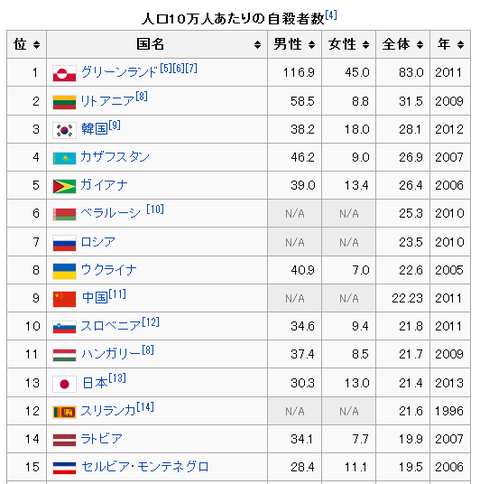Open footnote [7] next to グリーンランド
The height and width of the screenshot is (484, 480).
coord(192,68)
